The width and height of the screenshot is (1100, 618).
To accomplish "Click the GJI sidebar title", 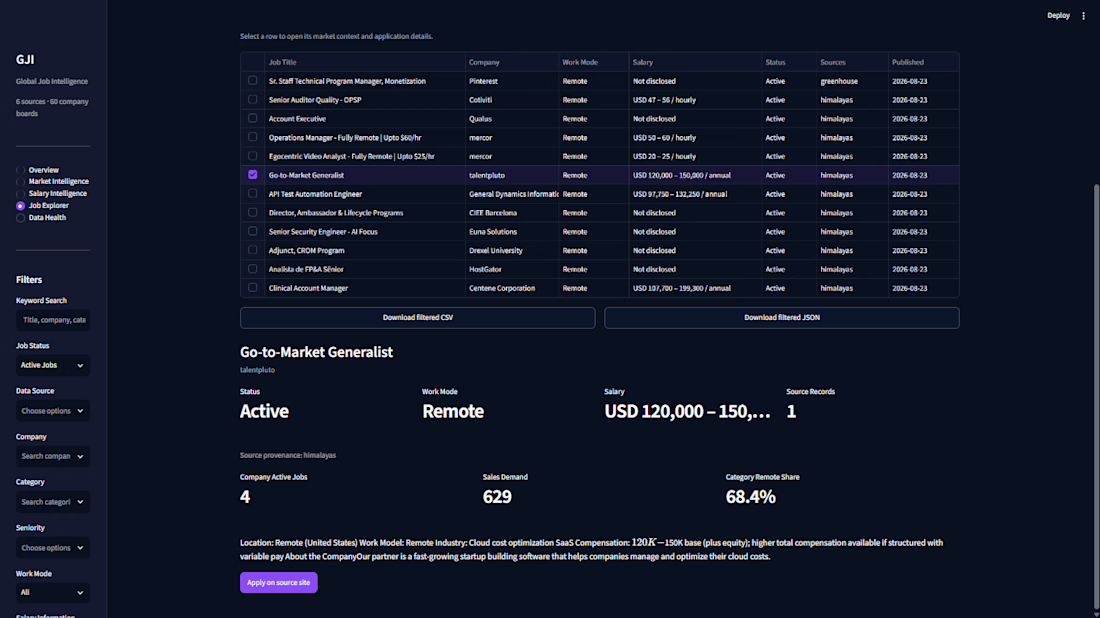I will click(x=25, y=60).
